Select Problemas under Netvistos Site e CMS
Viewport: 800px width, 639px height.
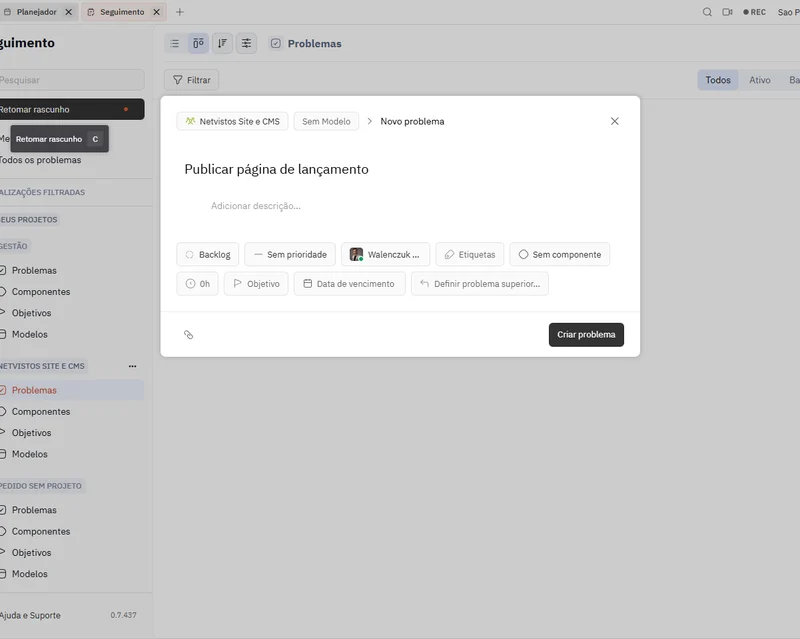[x=71, y=390]
